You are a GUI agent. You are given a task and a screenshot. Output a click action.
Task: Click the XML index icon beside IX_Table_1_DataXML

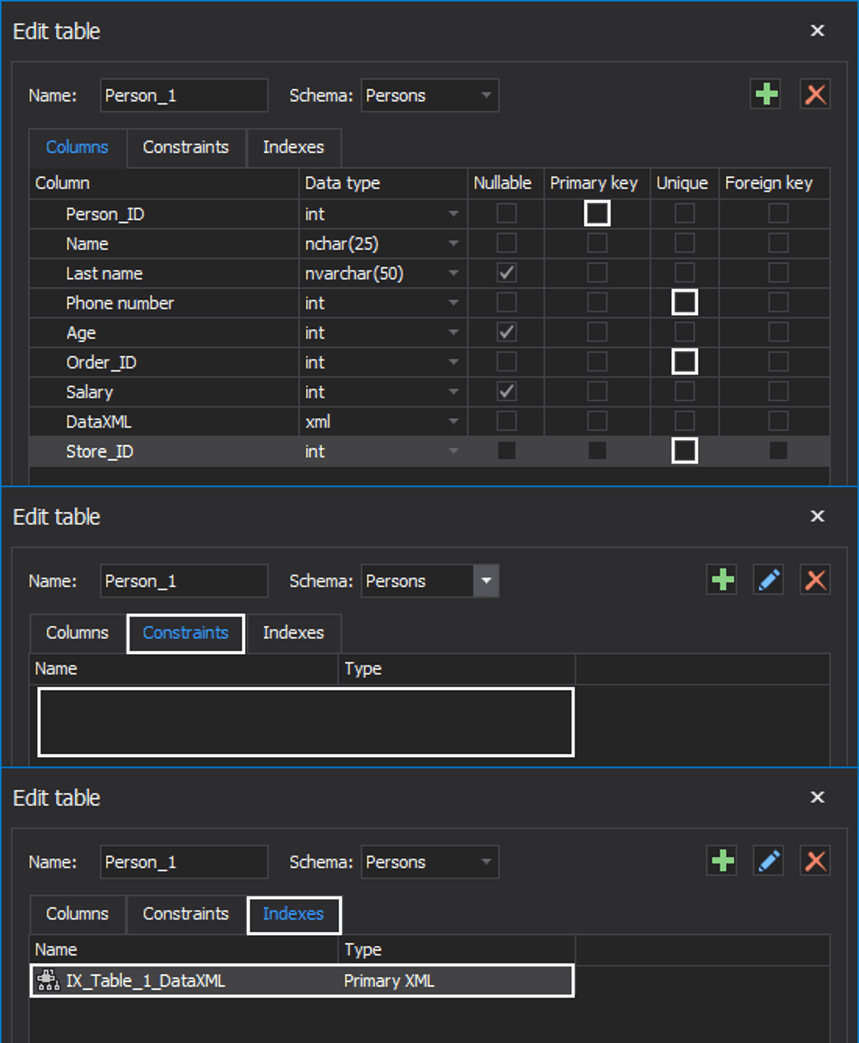pyautogui.click(x=45, y=980)
